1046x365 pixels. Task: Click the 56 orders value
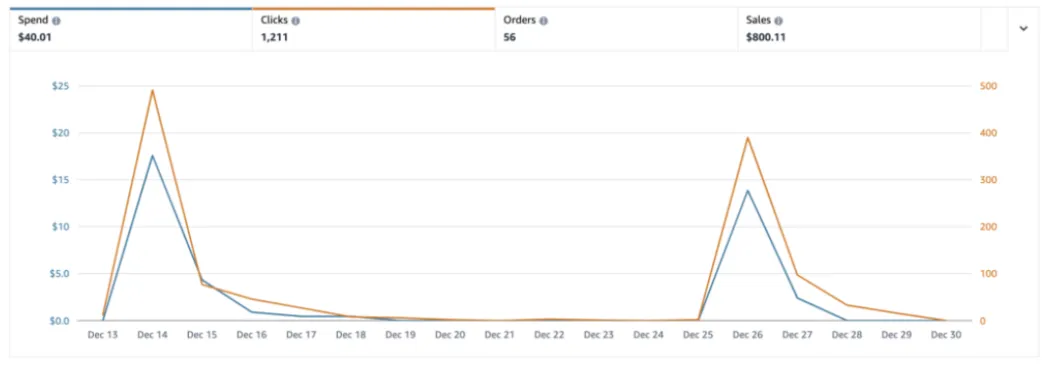coord(510,37)
